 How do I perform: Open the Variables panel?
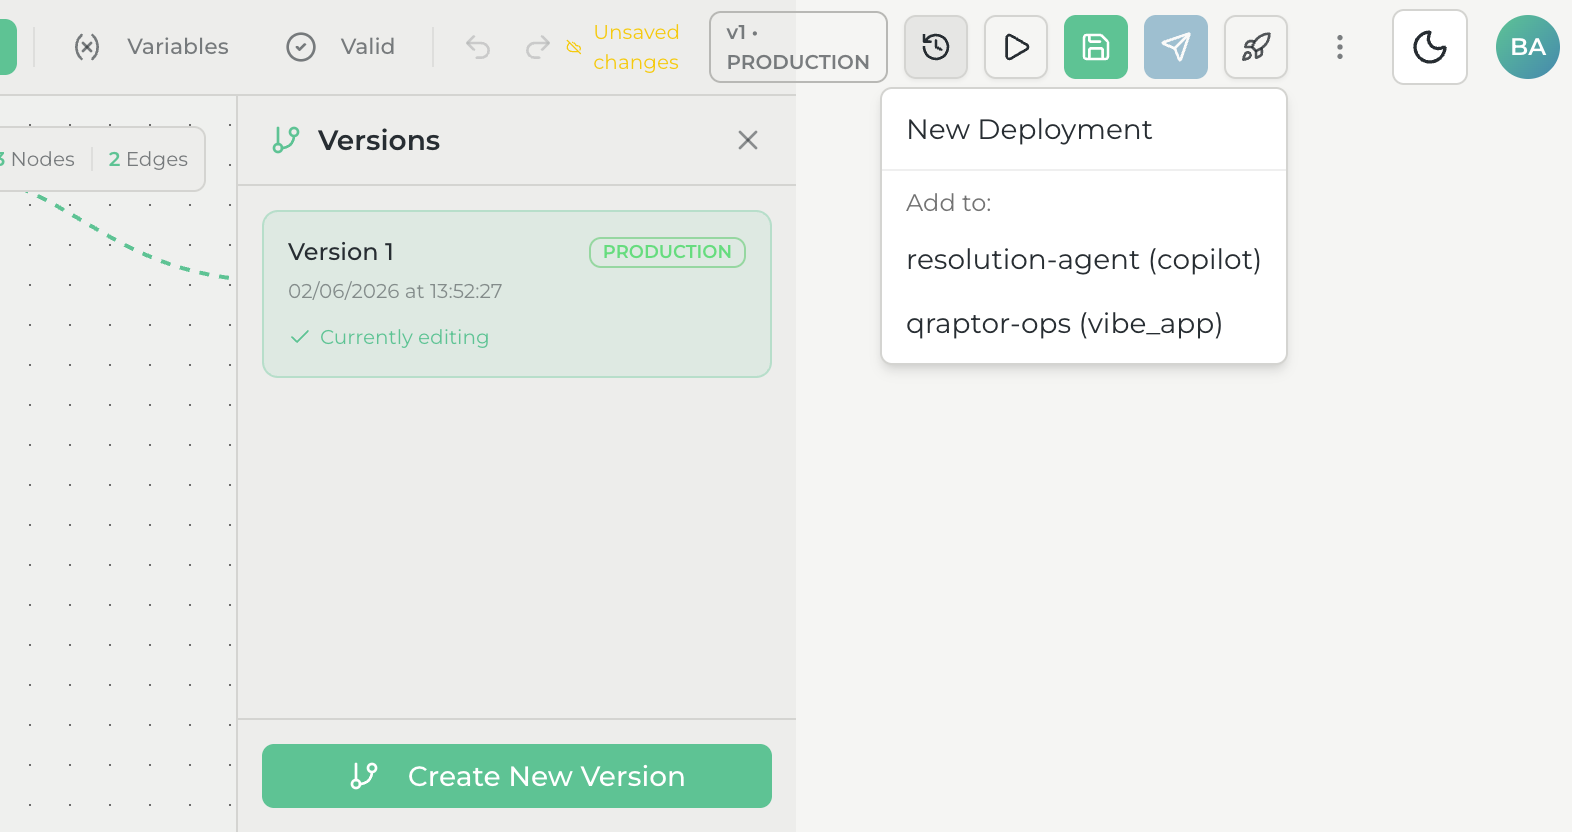[152, 47]
